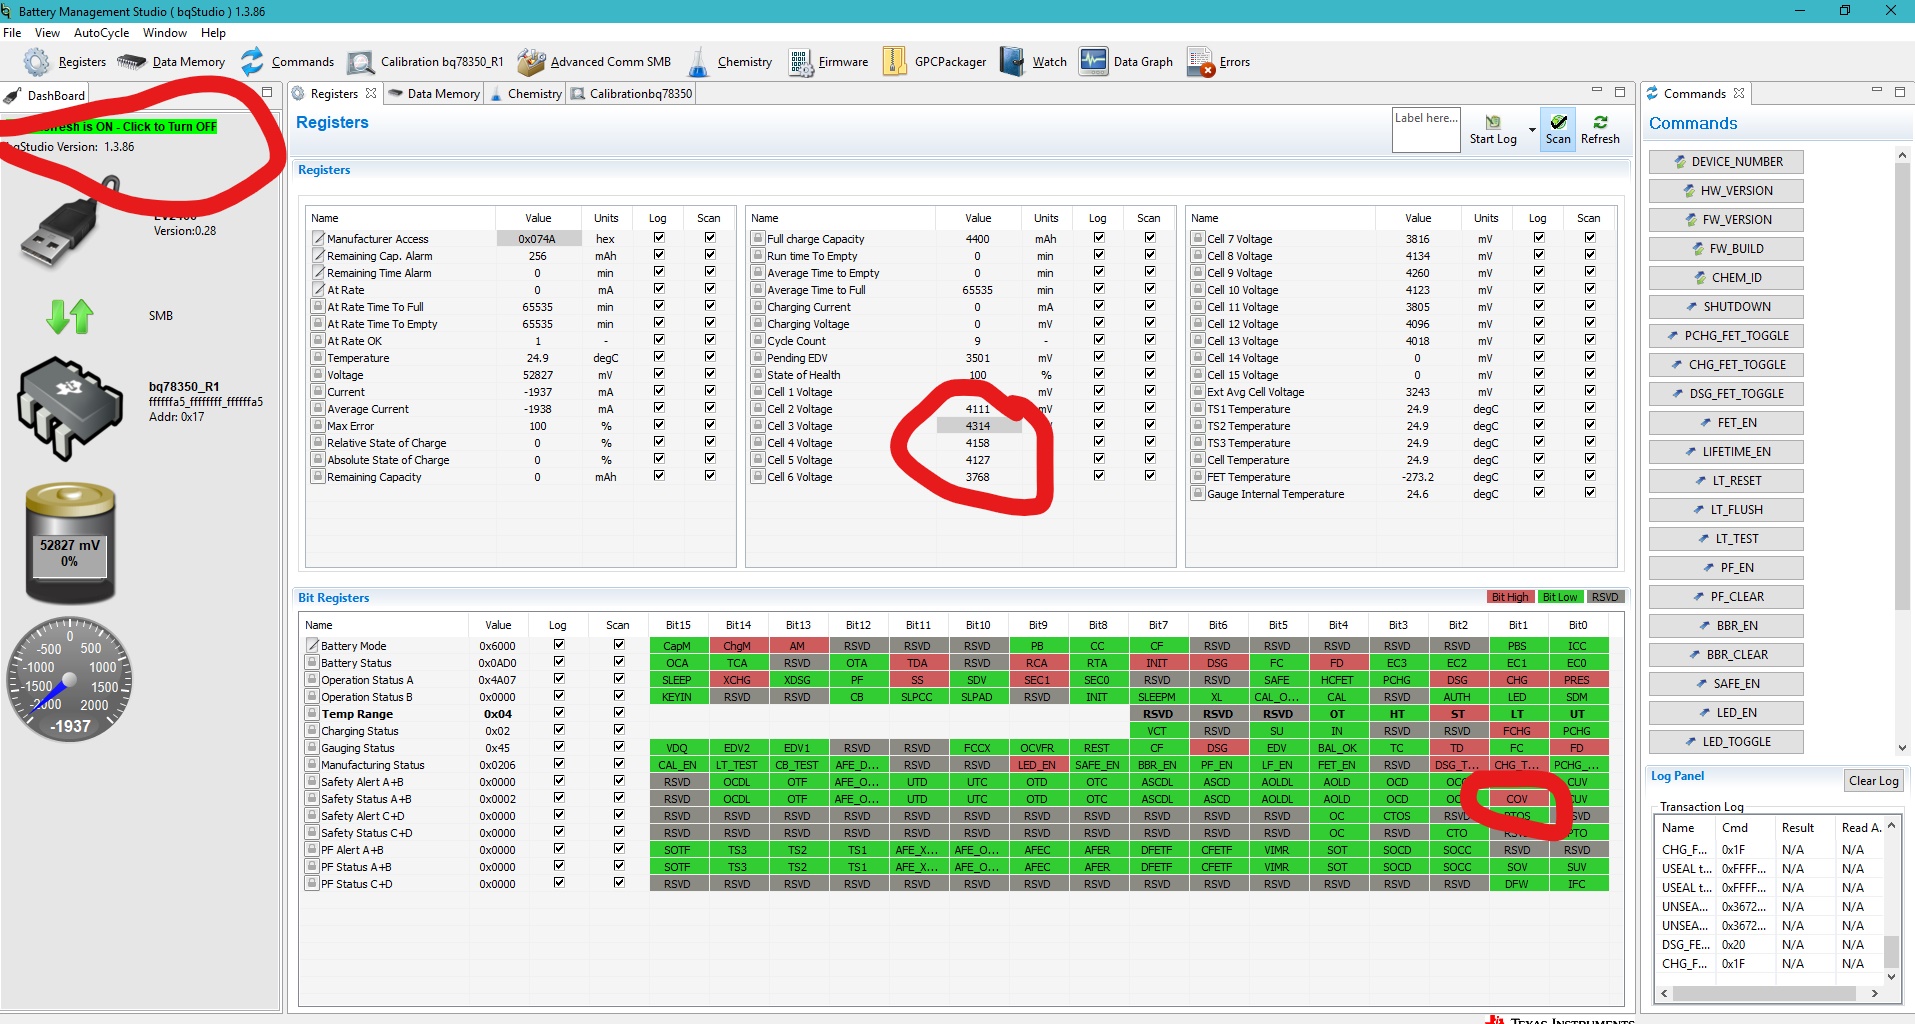Toggle Scan checkbox for Temperature row
The width and height of the screenshot is (1915, 1024).
click(709, 357)
